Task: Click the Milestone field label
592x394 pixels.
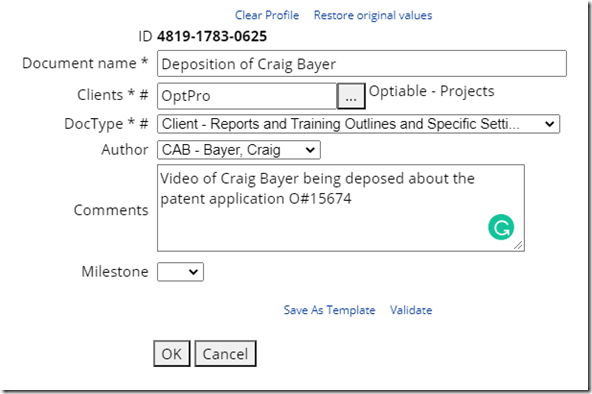Action: coord(115,272)
